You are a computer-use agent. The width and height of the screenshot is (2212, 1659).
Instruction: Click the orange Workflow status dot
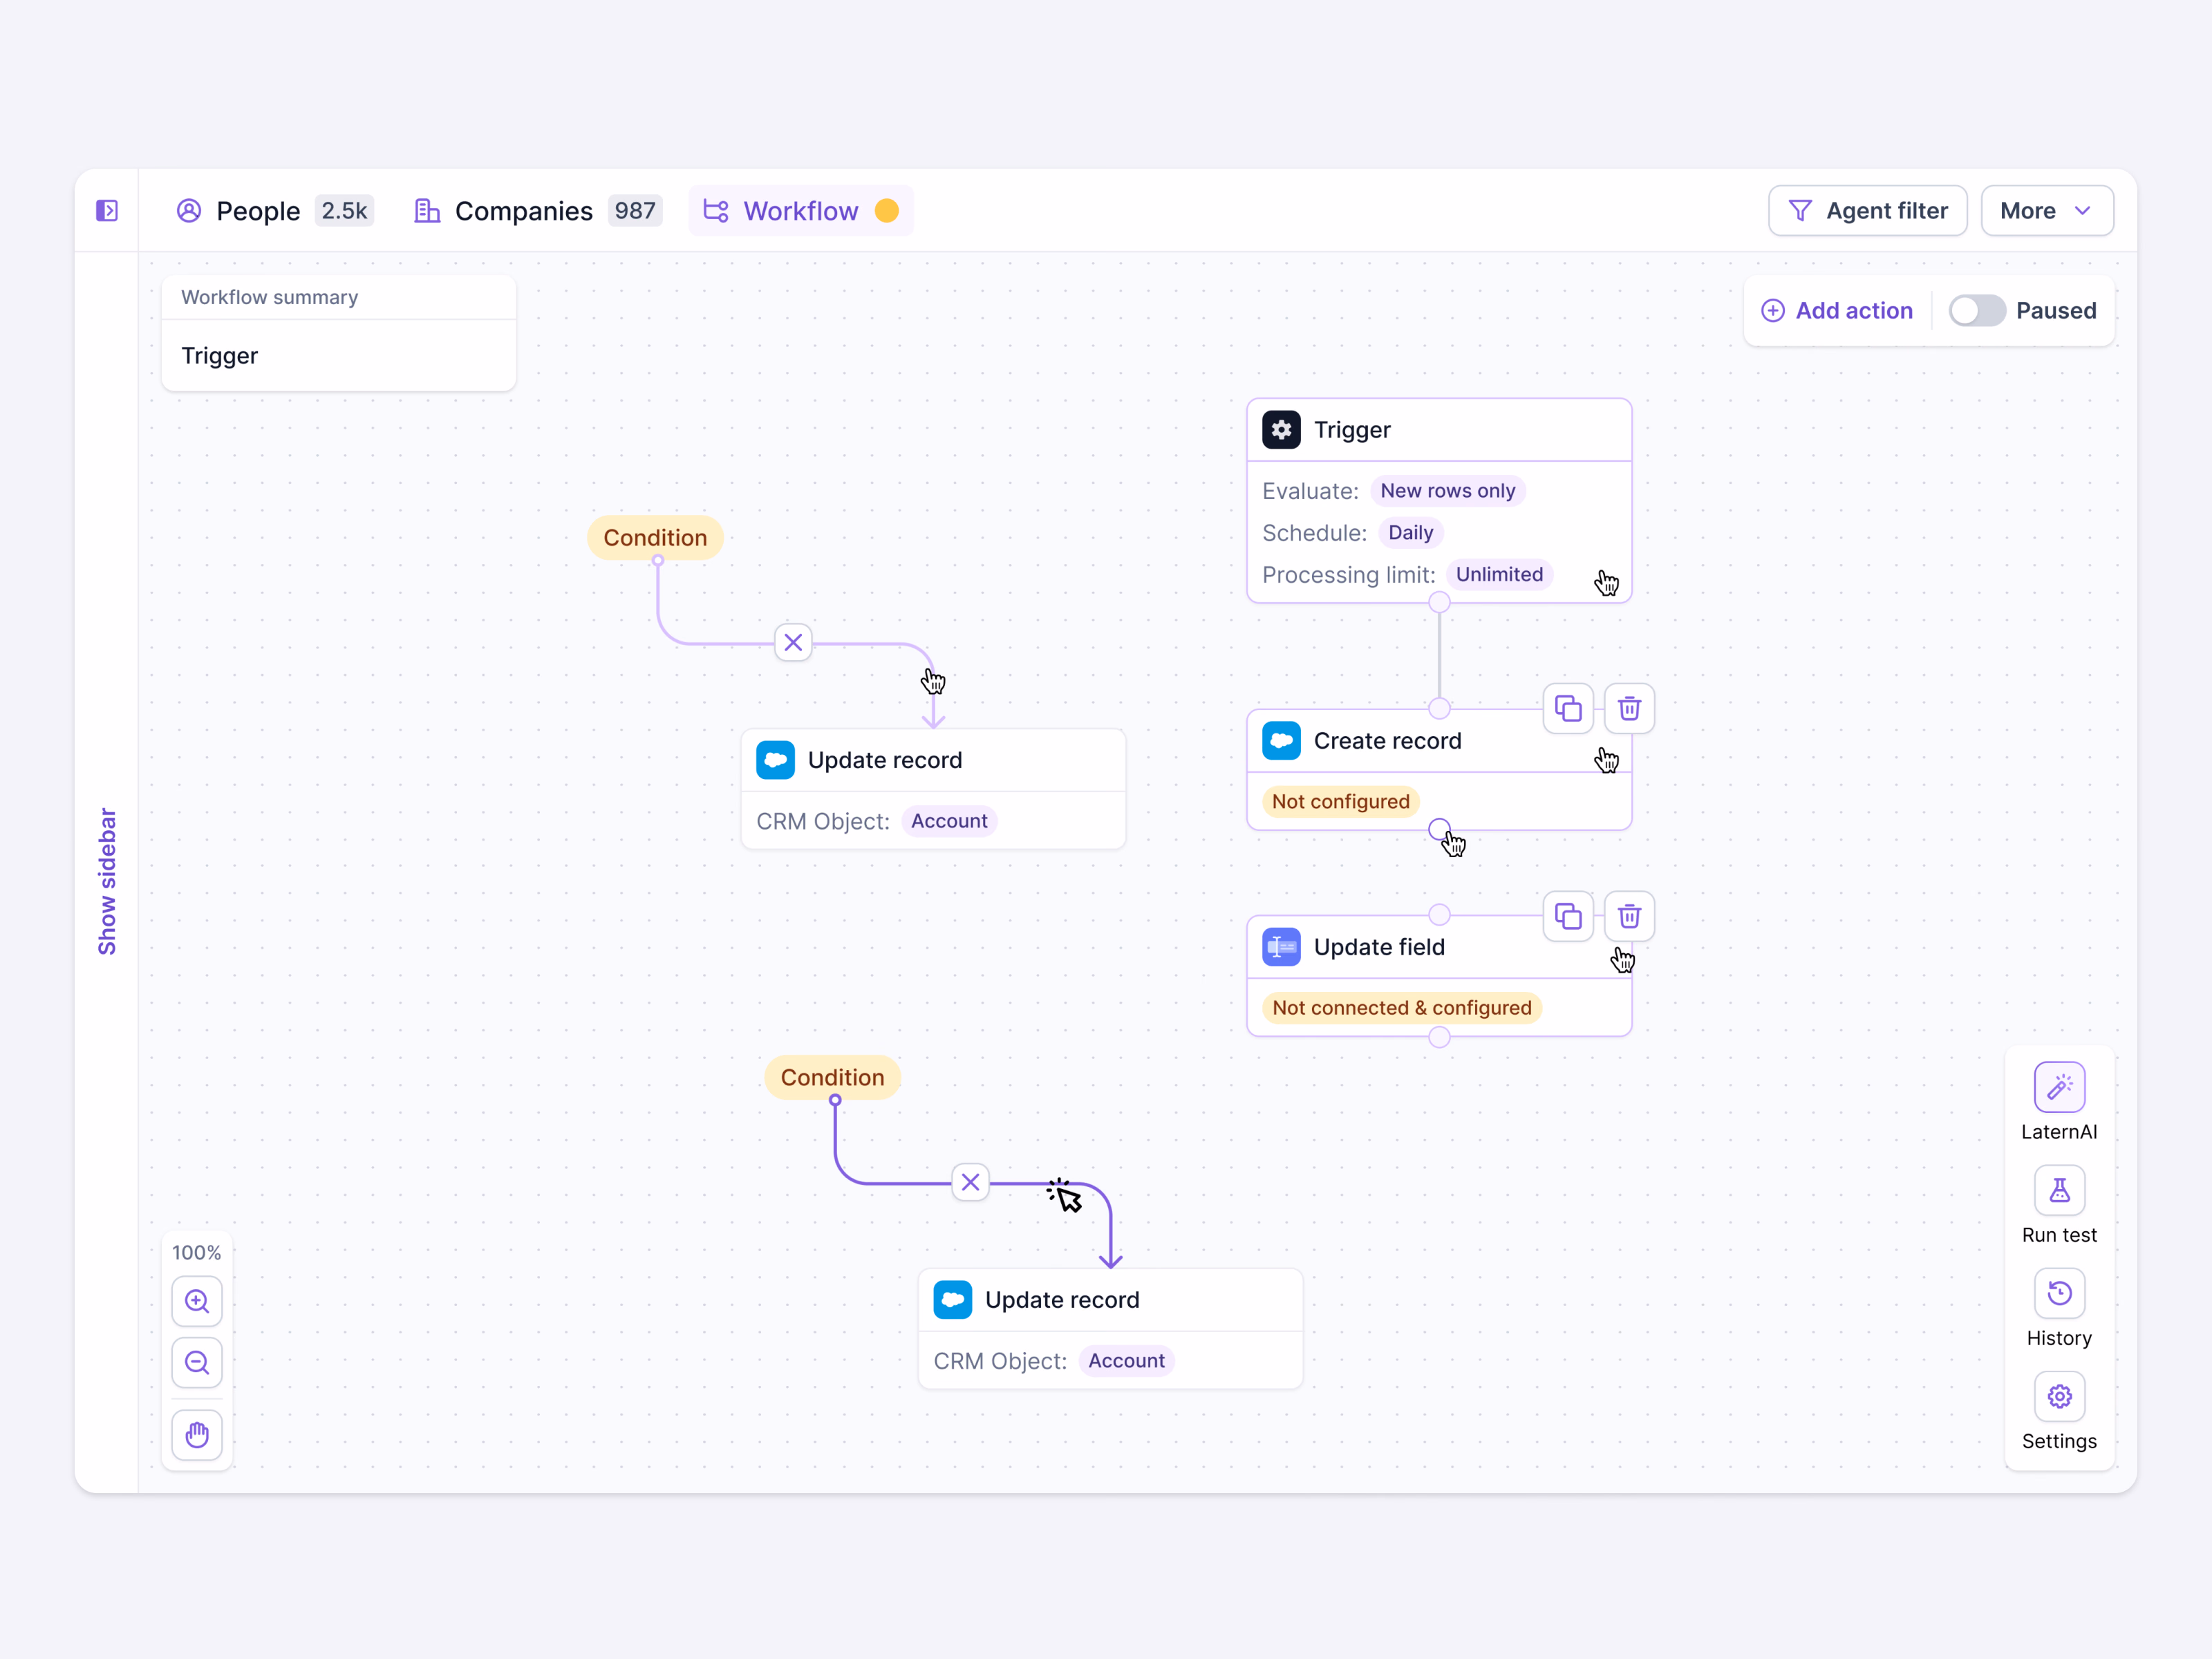click(887, 211)
